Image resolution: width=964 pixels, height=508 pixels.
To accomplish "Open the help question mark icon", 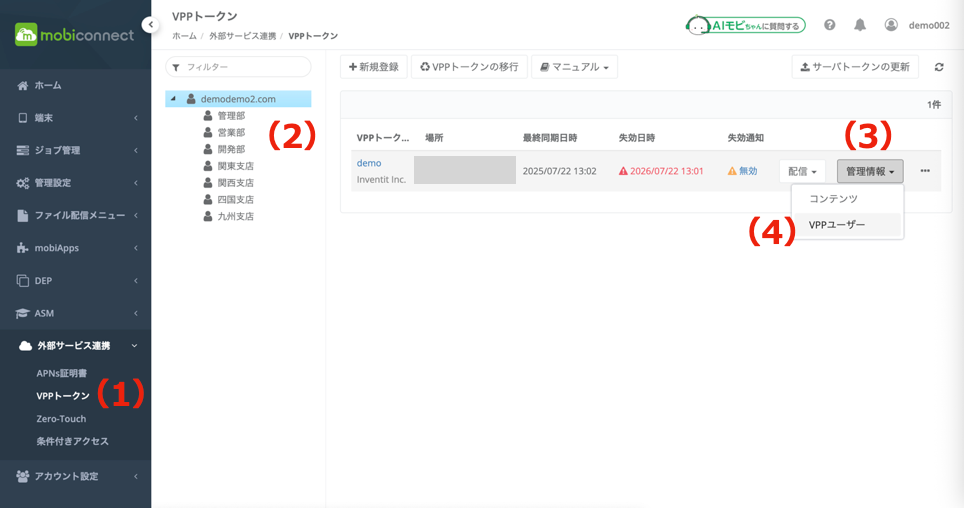I will point(829,25).
